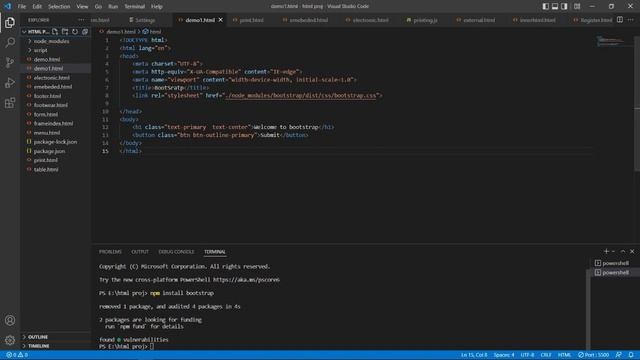Click the feedback icon in status bar
640x360 pixels.
tap(619, 355)
